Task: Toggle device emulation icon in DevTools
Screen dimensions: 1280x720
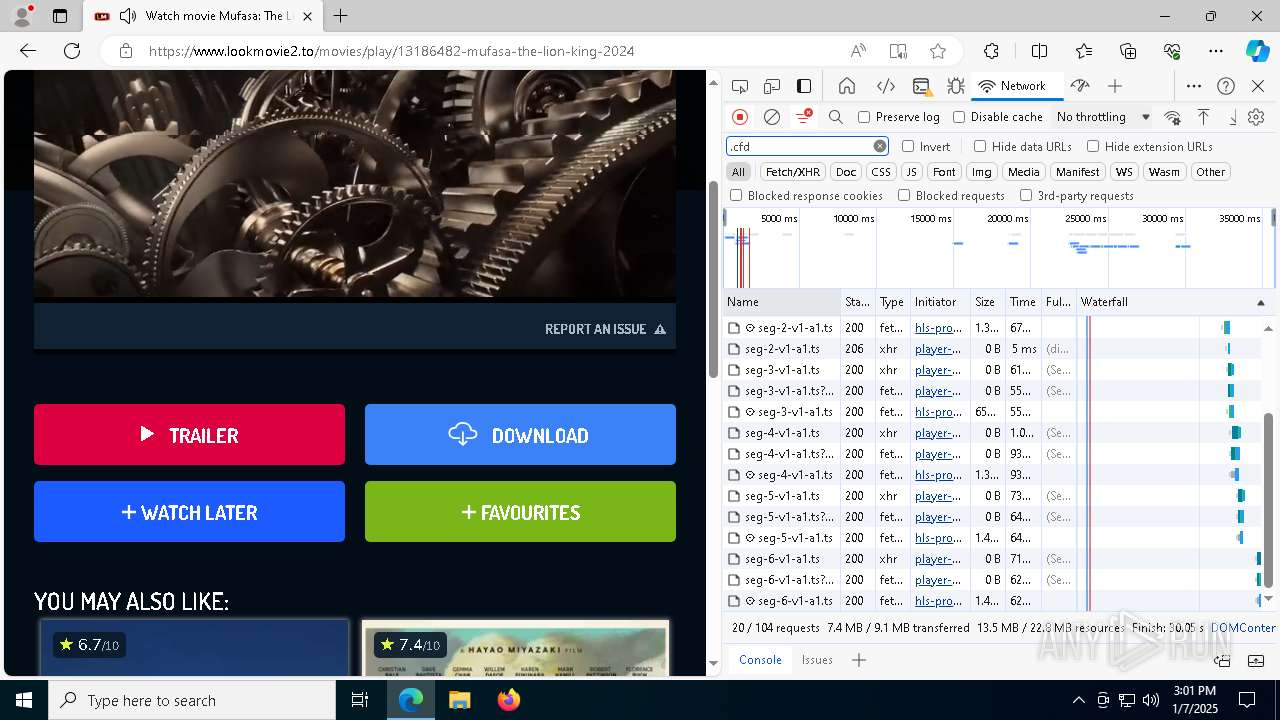Action: point(772,86)
